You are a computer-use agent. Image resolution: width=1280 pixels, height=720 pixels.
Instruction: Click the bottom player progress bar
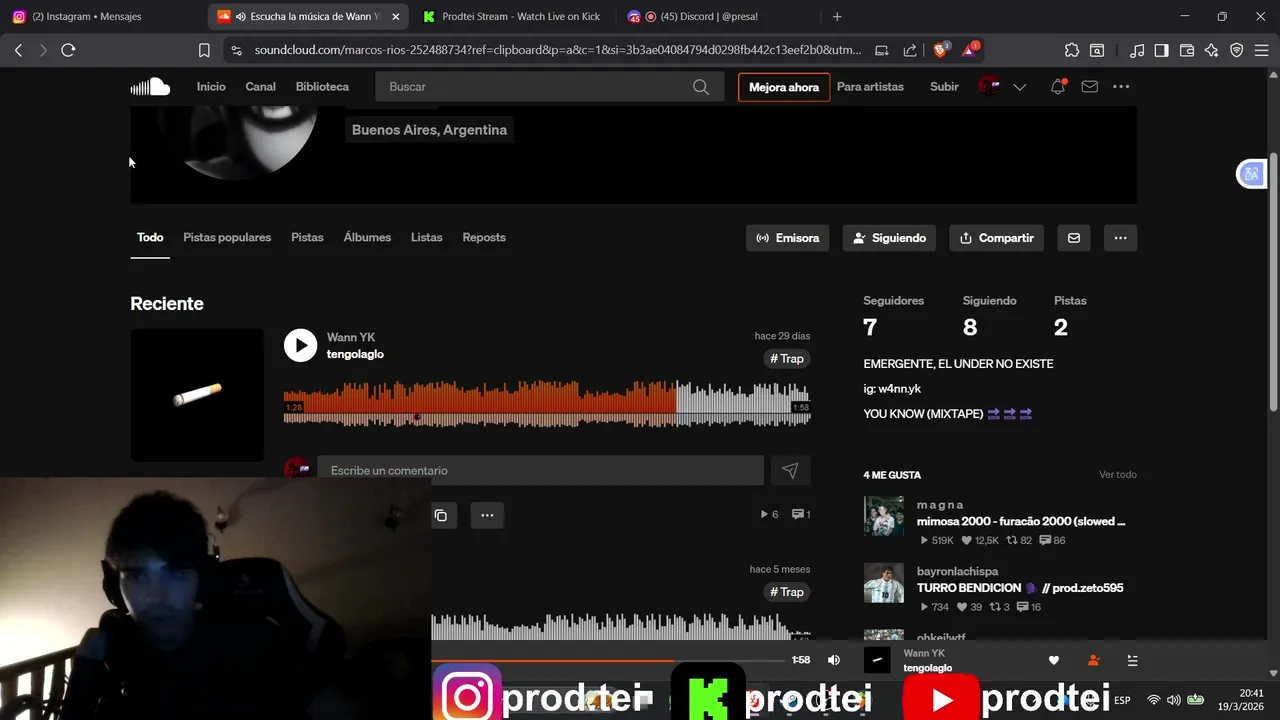[608, 660]
